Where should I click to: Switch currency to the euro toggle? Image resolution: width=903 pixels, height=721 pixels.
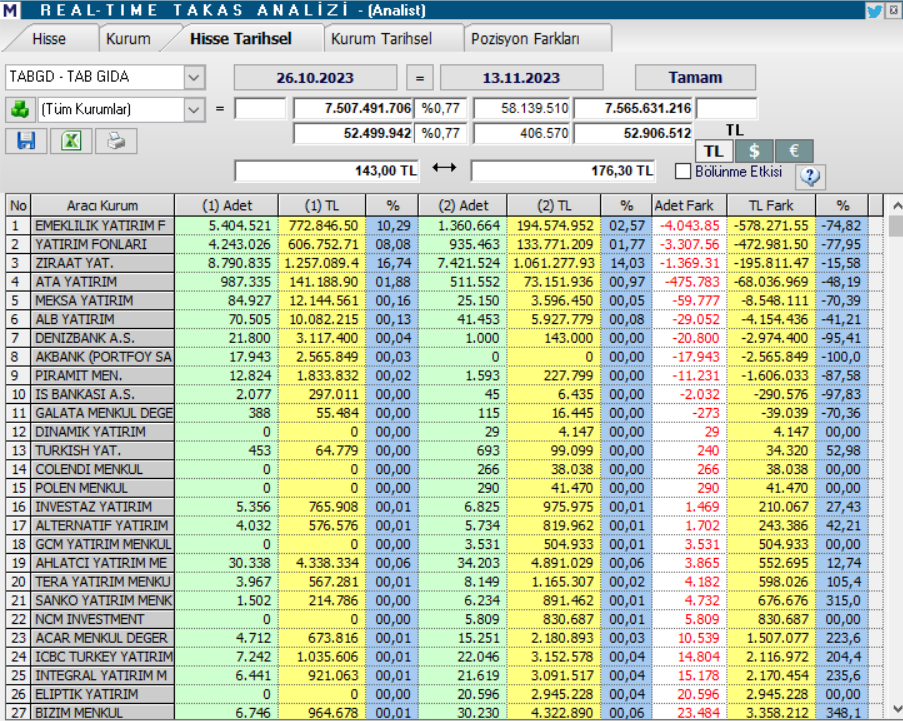tap(794, 151)
